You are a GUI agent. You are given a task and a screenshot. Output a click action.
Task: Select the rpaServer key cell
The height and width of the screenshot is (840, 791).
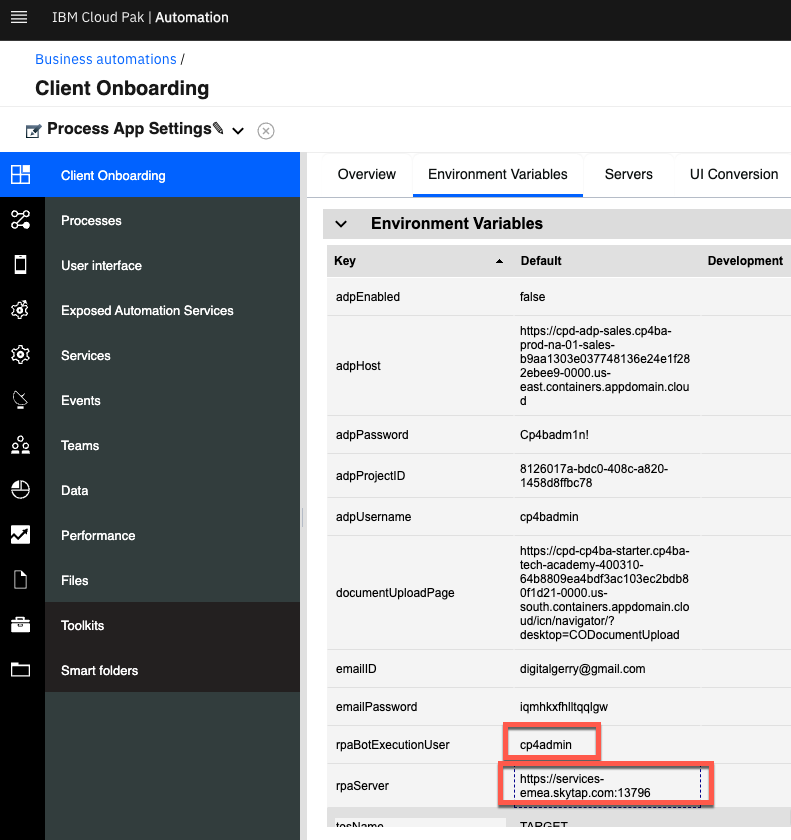pos(418,786)
